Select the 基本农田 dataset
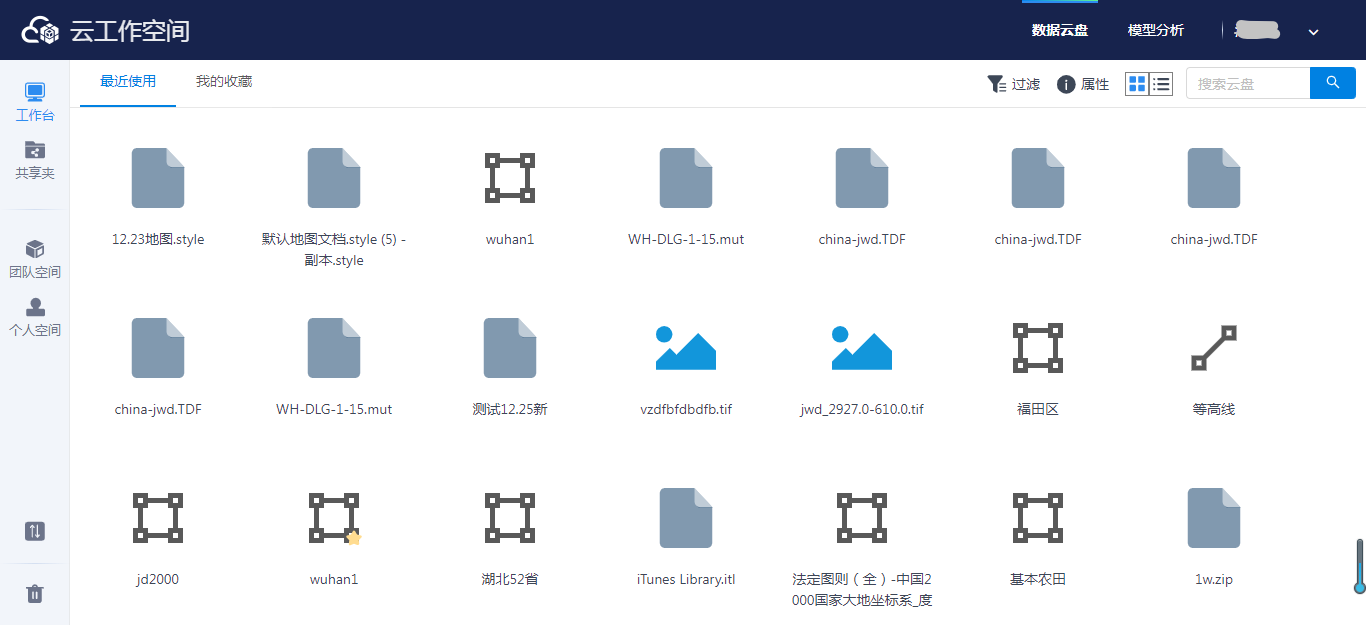The image size is (1366, 625). pos(1038,518)
